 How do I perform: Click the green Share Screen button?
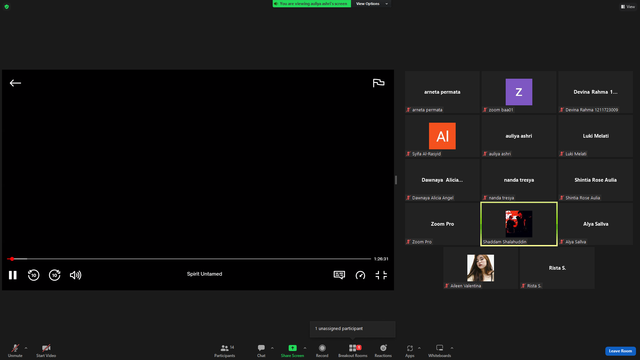coord(292,350)
